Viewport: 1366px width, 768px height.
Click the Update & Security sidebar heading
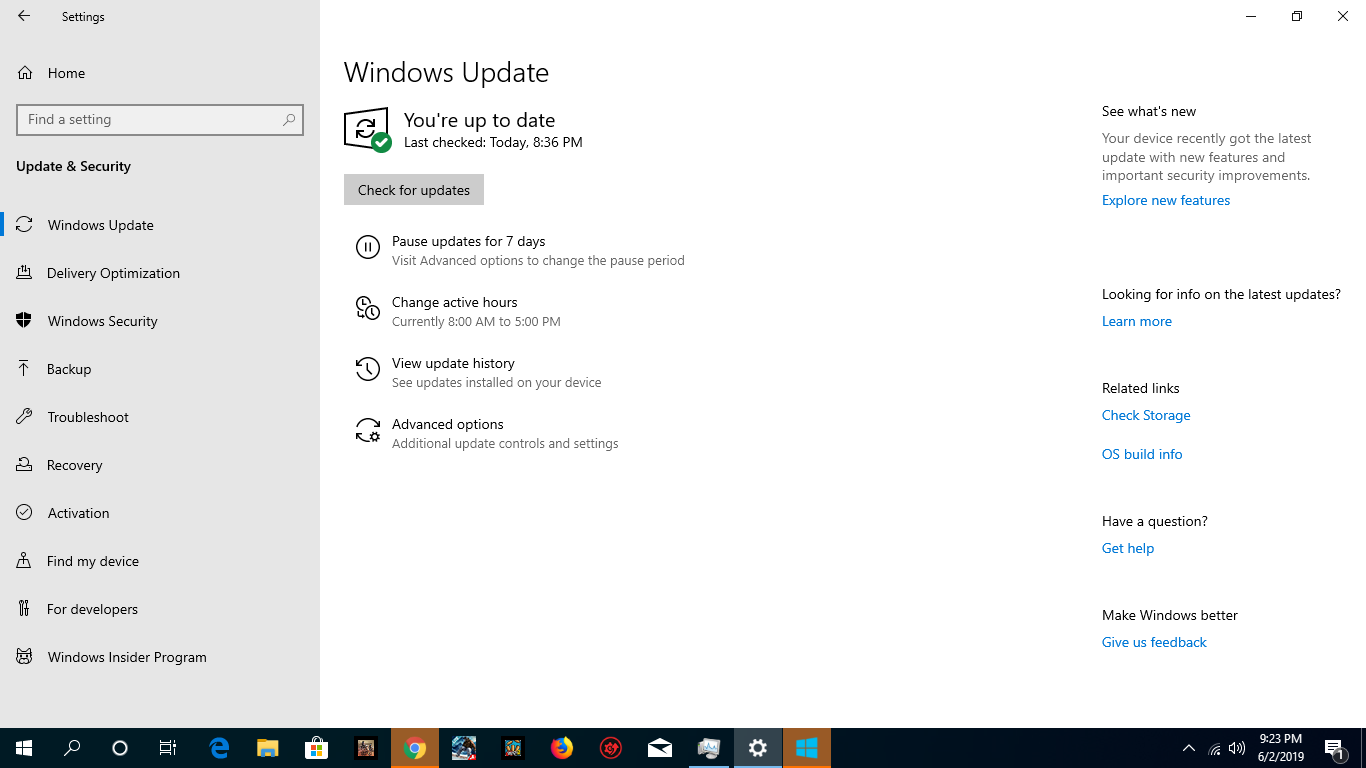point(73,166)
